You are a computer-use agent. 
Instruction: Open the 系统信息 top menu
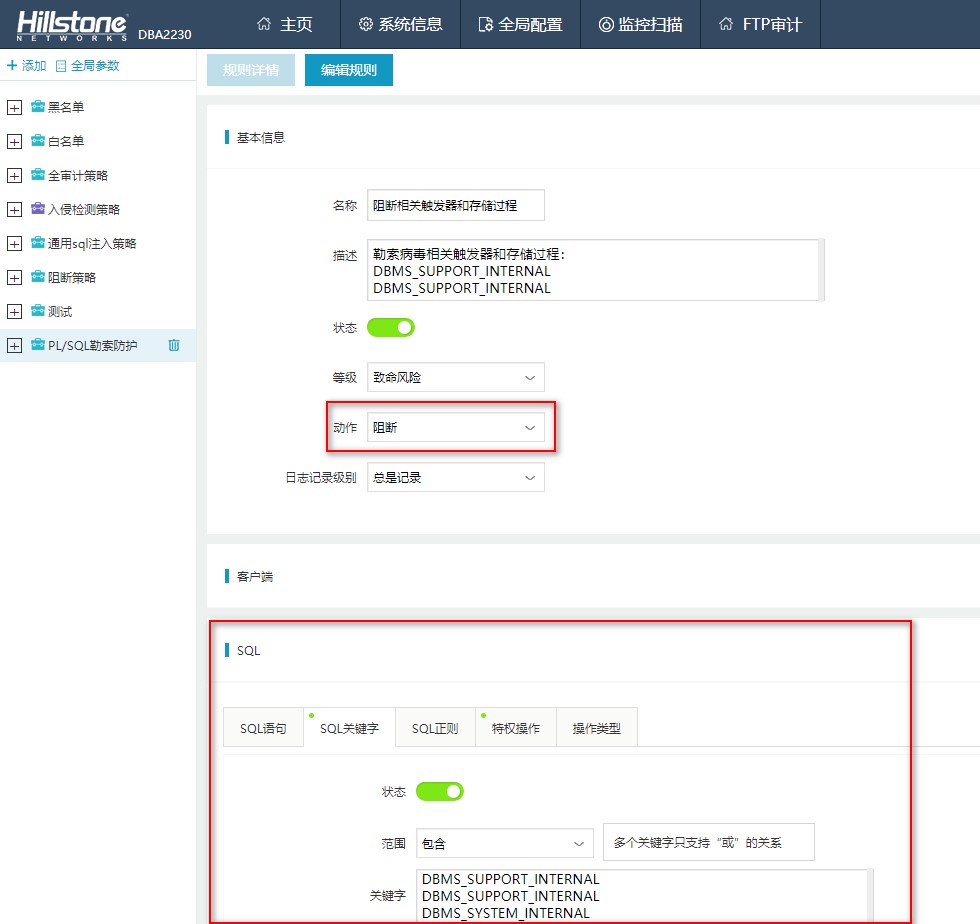click(401, 24)
